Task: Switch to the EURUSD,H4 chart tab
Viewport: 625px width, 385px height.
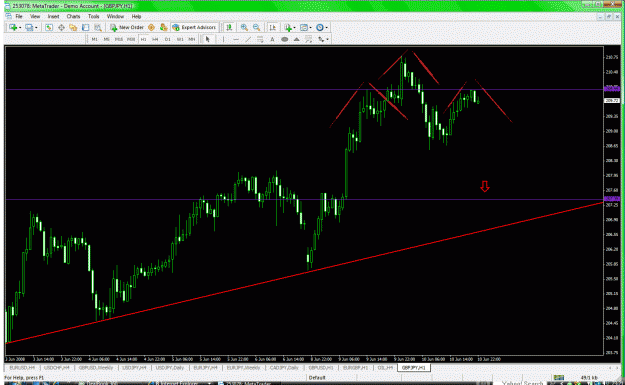Action: [22, 367]
